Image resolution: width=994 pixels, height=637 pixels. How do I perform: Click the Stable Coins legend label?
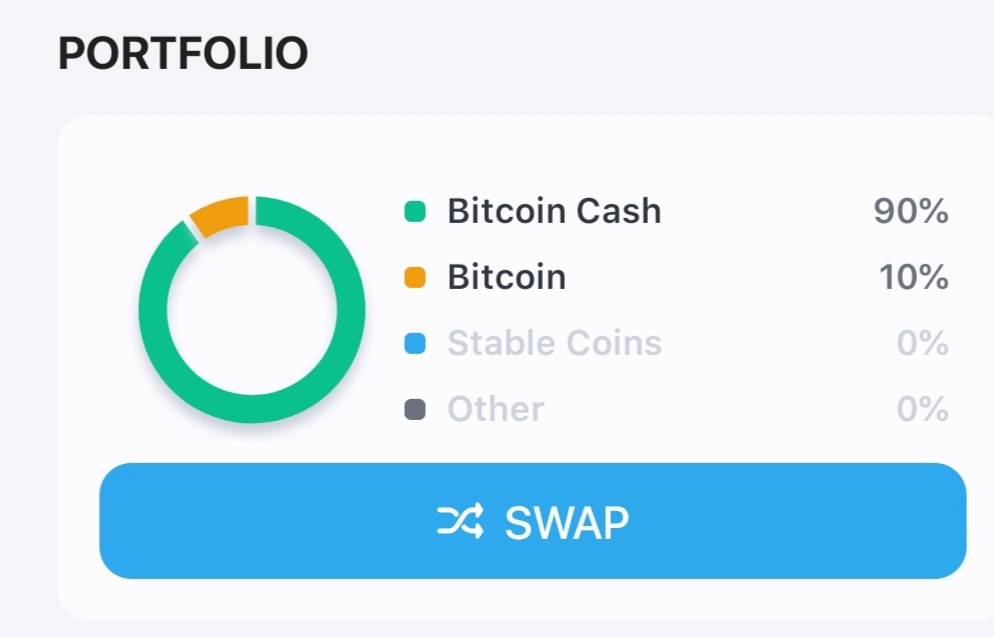pyautogui.click(x=555, y=343)
